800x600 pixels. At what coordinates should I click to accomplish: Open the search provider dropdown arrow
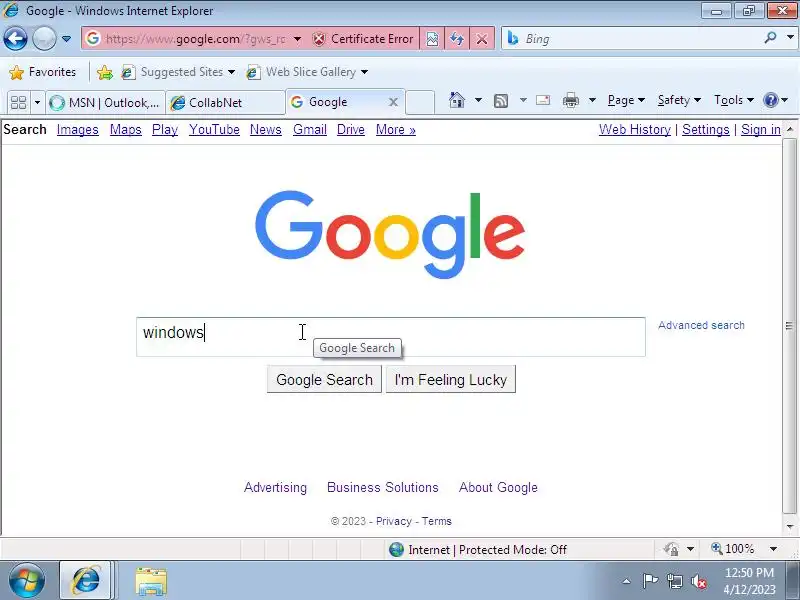[x=790, y=38]
